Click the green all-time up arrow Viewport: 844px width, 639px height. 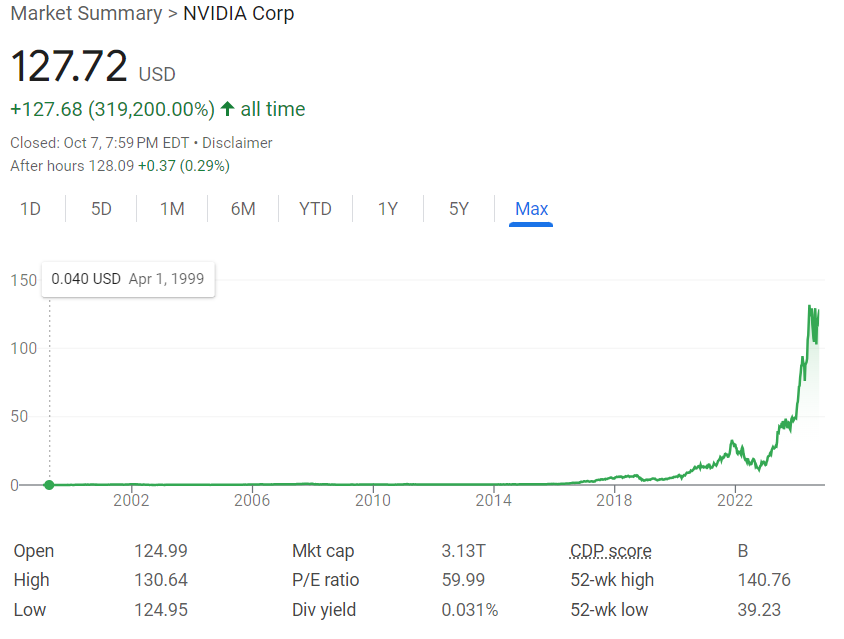[x=227, y=109]
